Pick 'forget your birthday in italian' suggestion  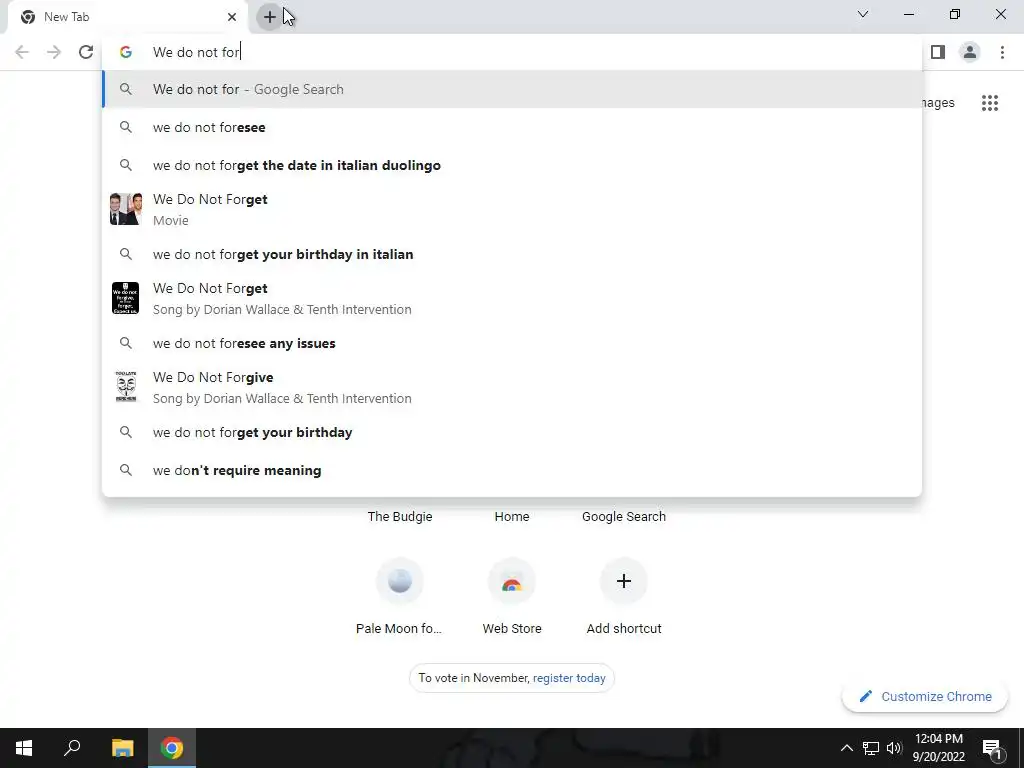click(512, 254)
